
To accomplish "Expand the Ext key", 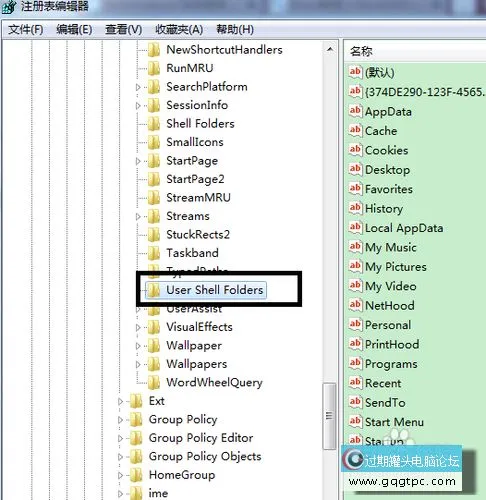I will tap(120, 401).
